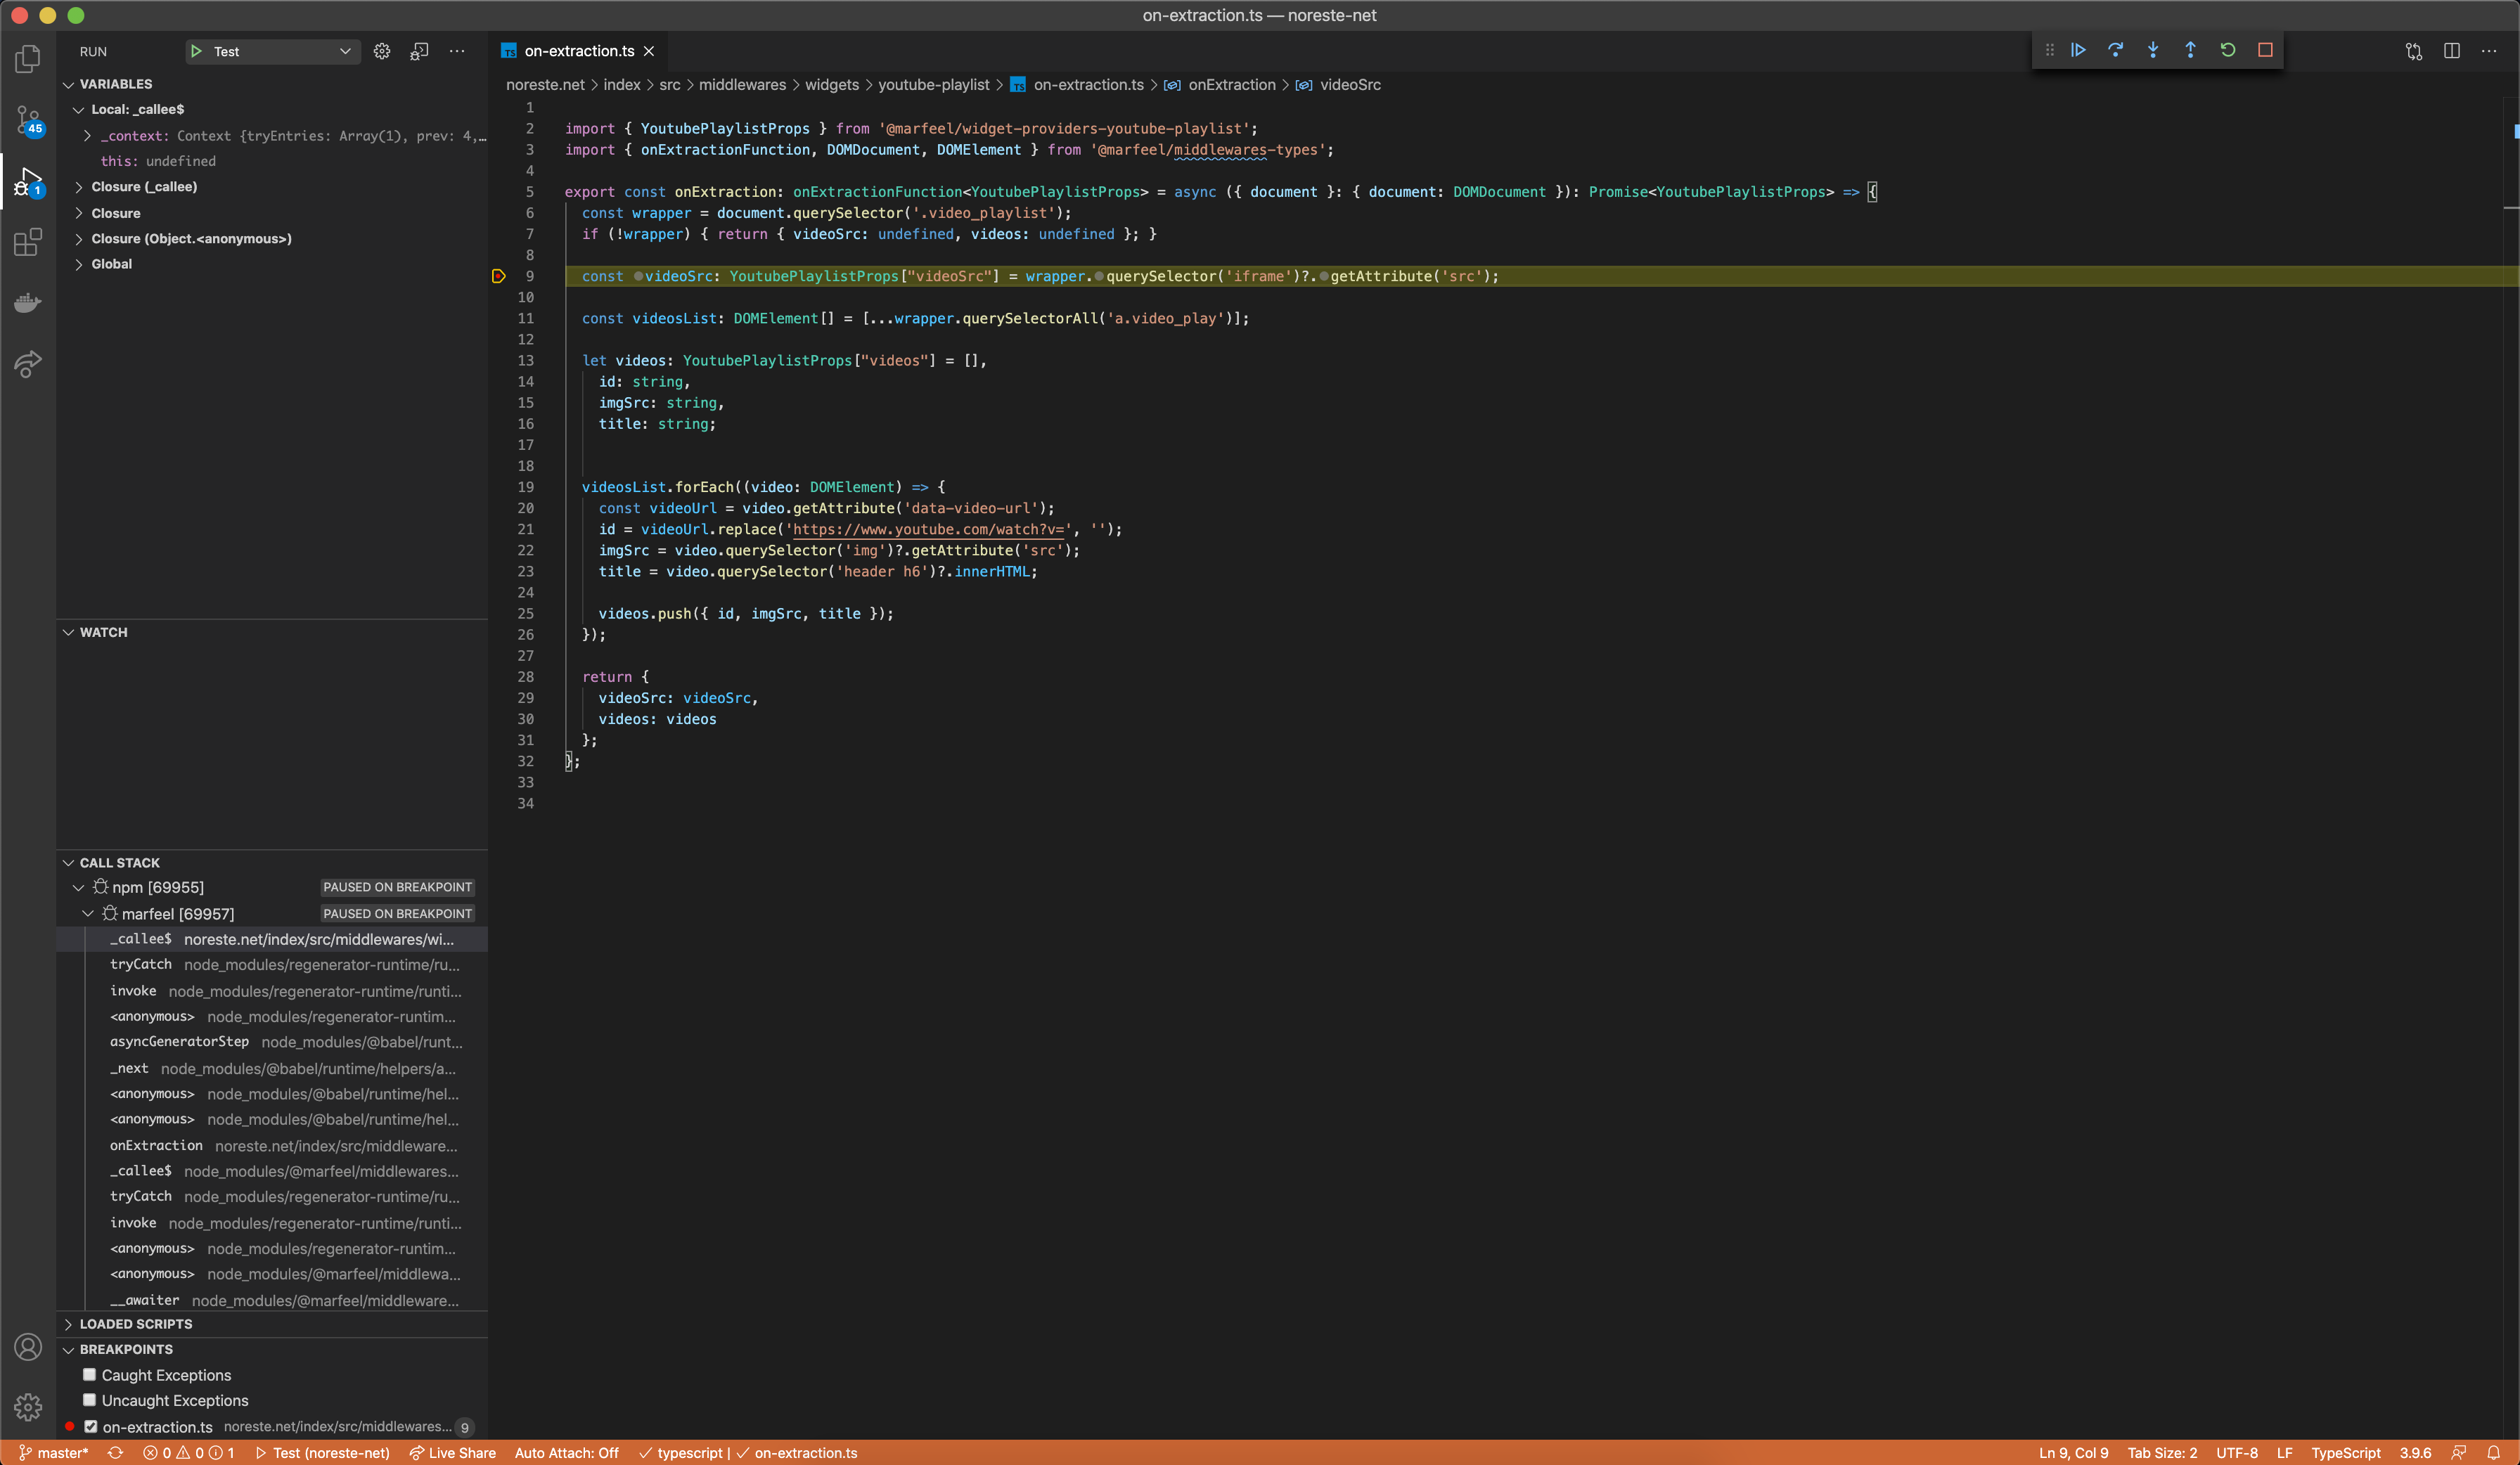Collapse the BREAKPOINTS section
Viewport: 2520px width, 1465px height.
click(x=68, y=1350)
